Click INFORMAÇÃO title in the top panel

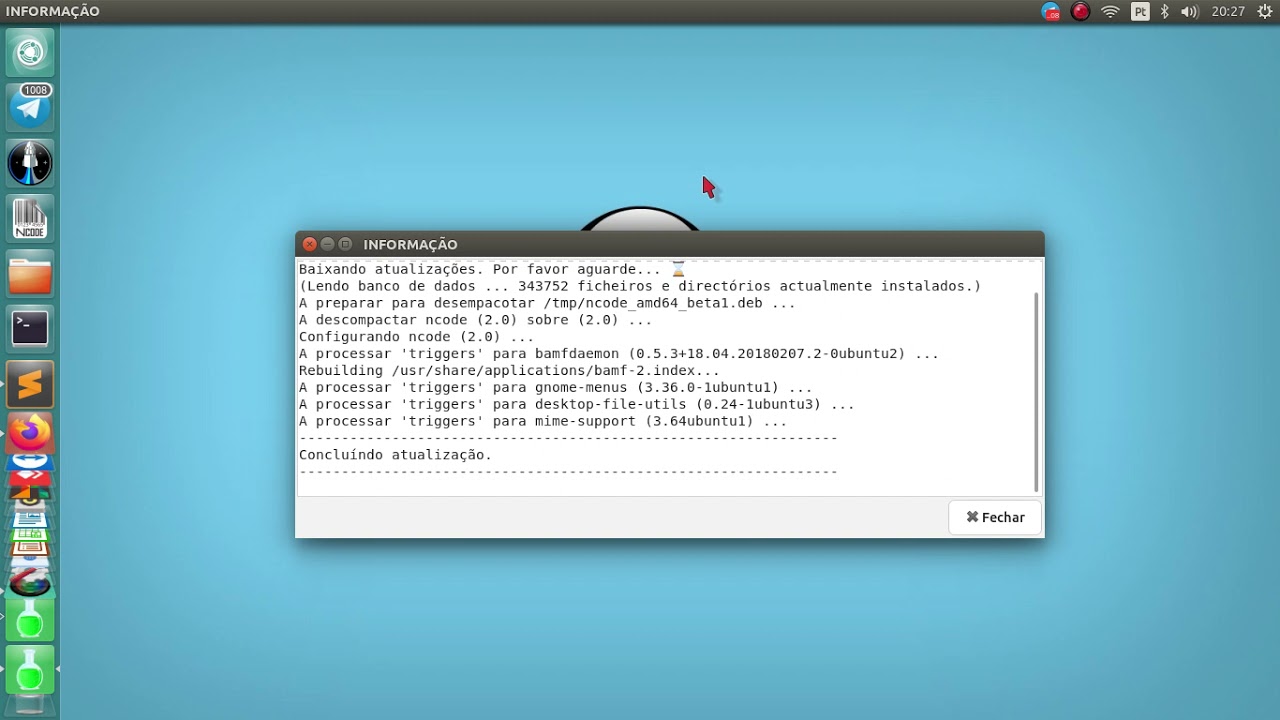(x=53, y=11)
